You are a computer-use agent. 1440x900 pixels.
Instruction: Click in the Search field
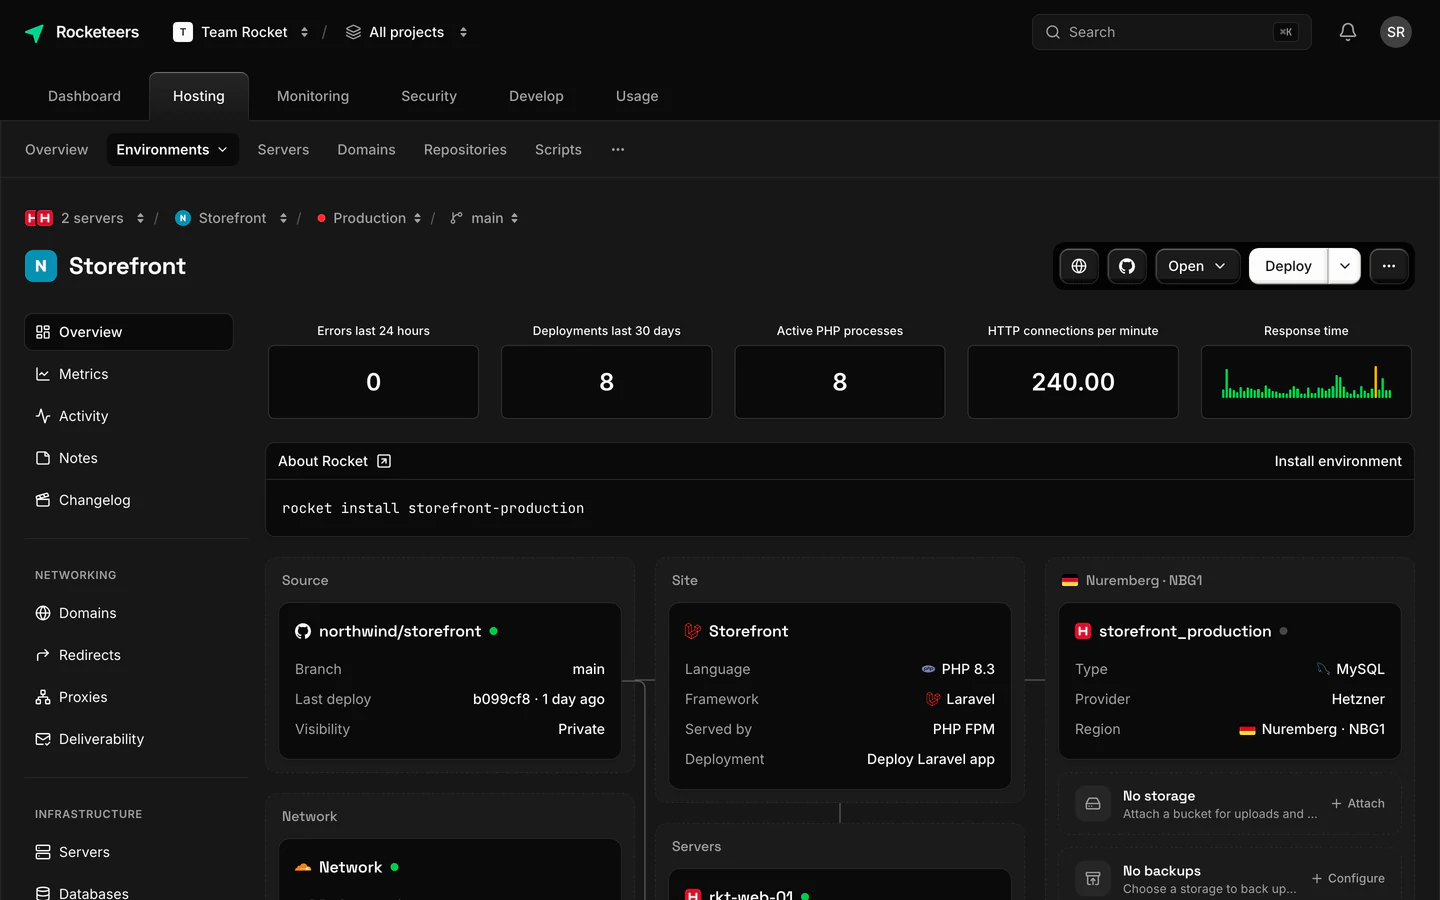pos(1172,32)
